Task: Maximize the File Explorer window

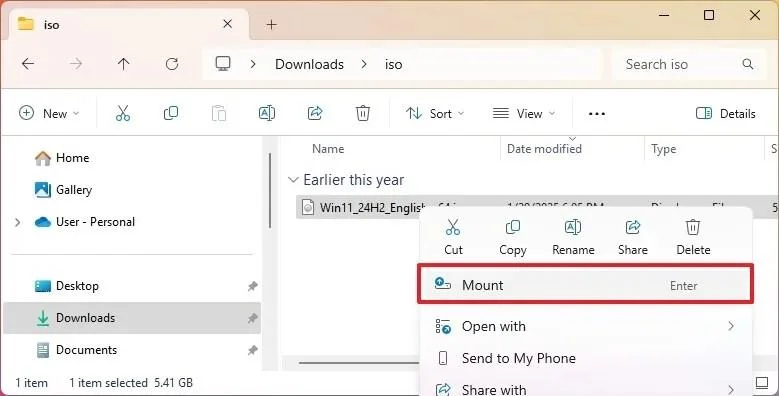Action: tap(709, 15)
